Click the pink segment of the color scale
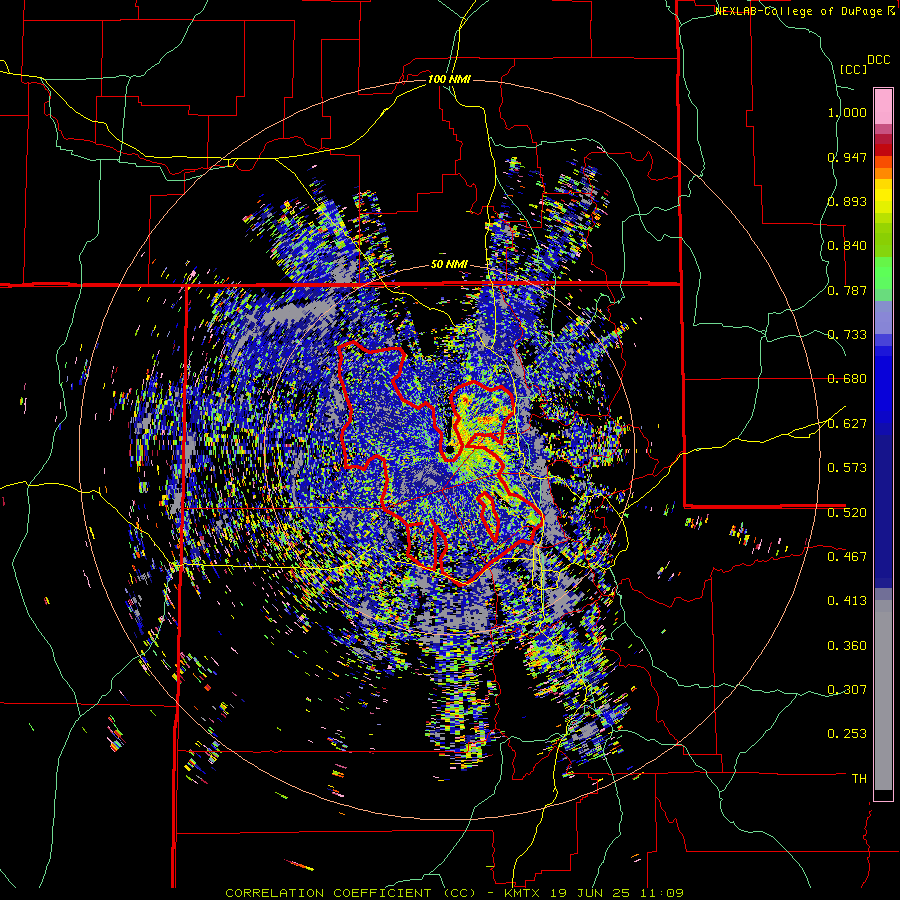 click(883, 106)
